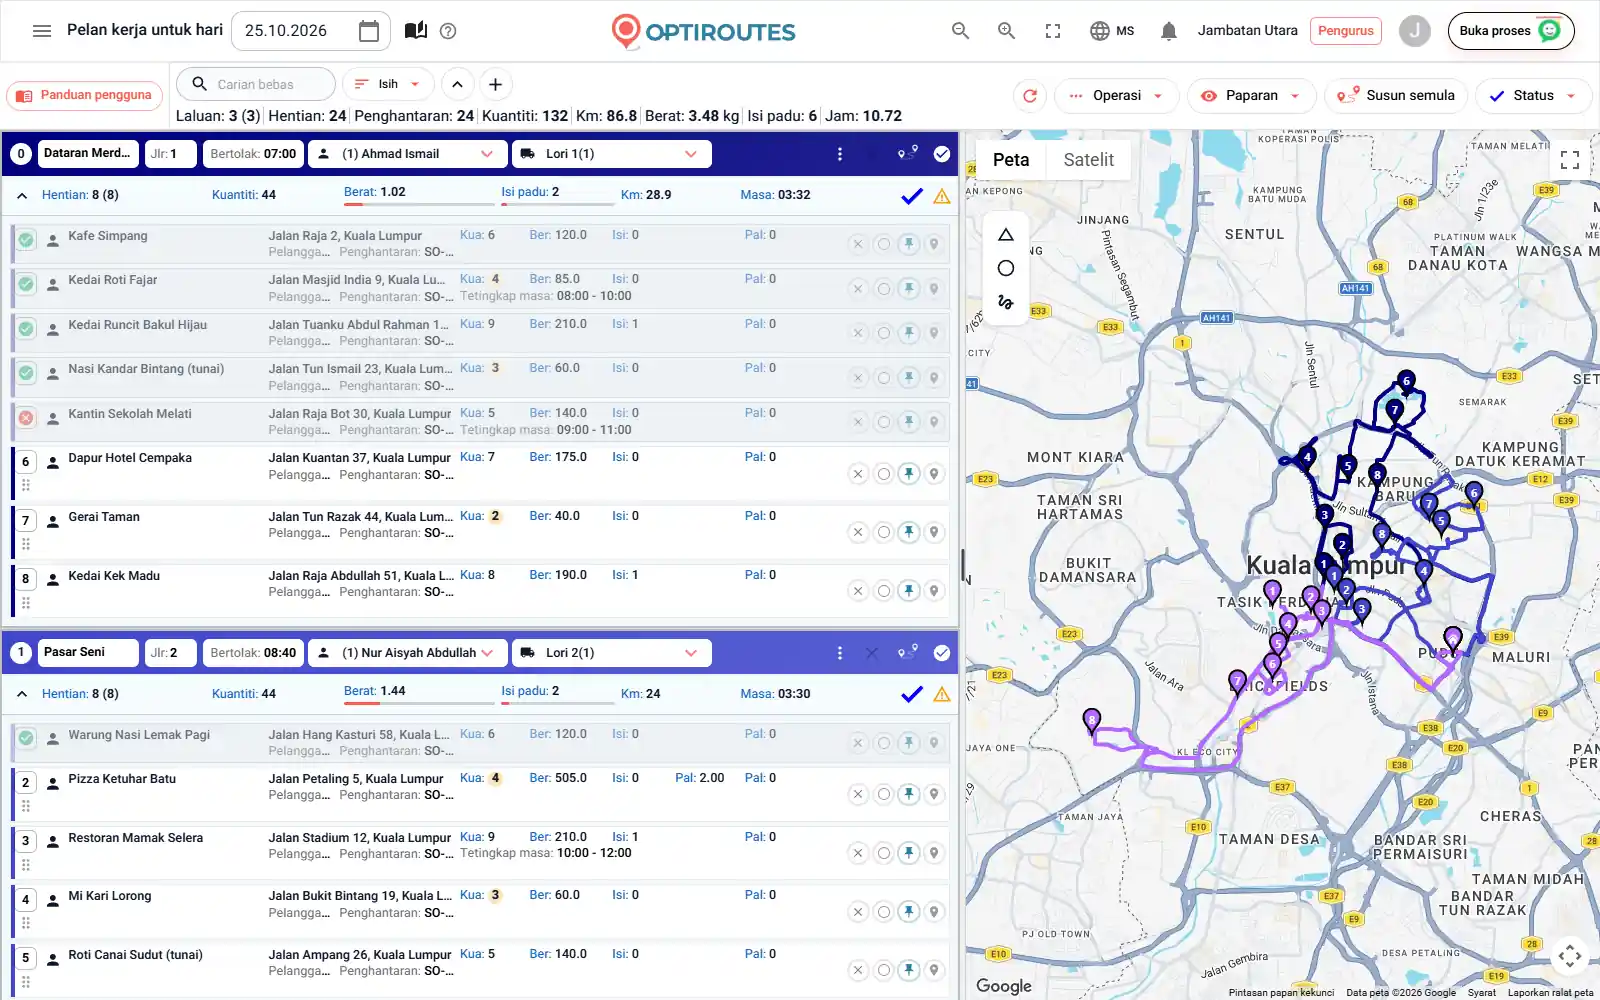Open the help question mark icon
The height and width of the screenshot is (1000, 1600).
point(448,31)
